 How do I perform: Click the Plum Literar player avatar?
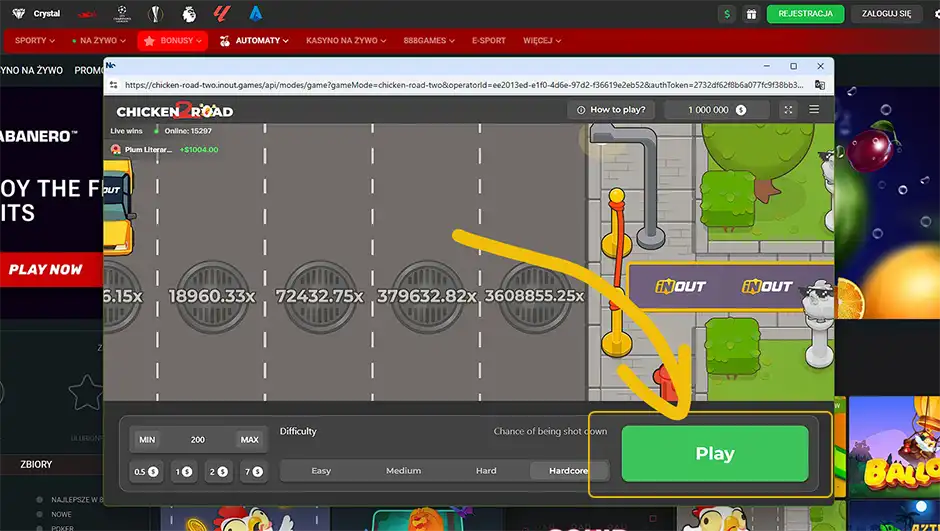(x=116, y=149)
